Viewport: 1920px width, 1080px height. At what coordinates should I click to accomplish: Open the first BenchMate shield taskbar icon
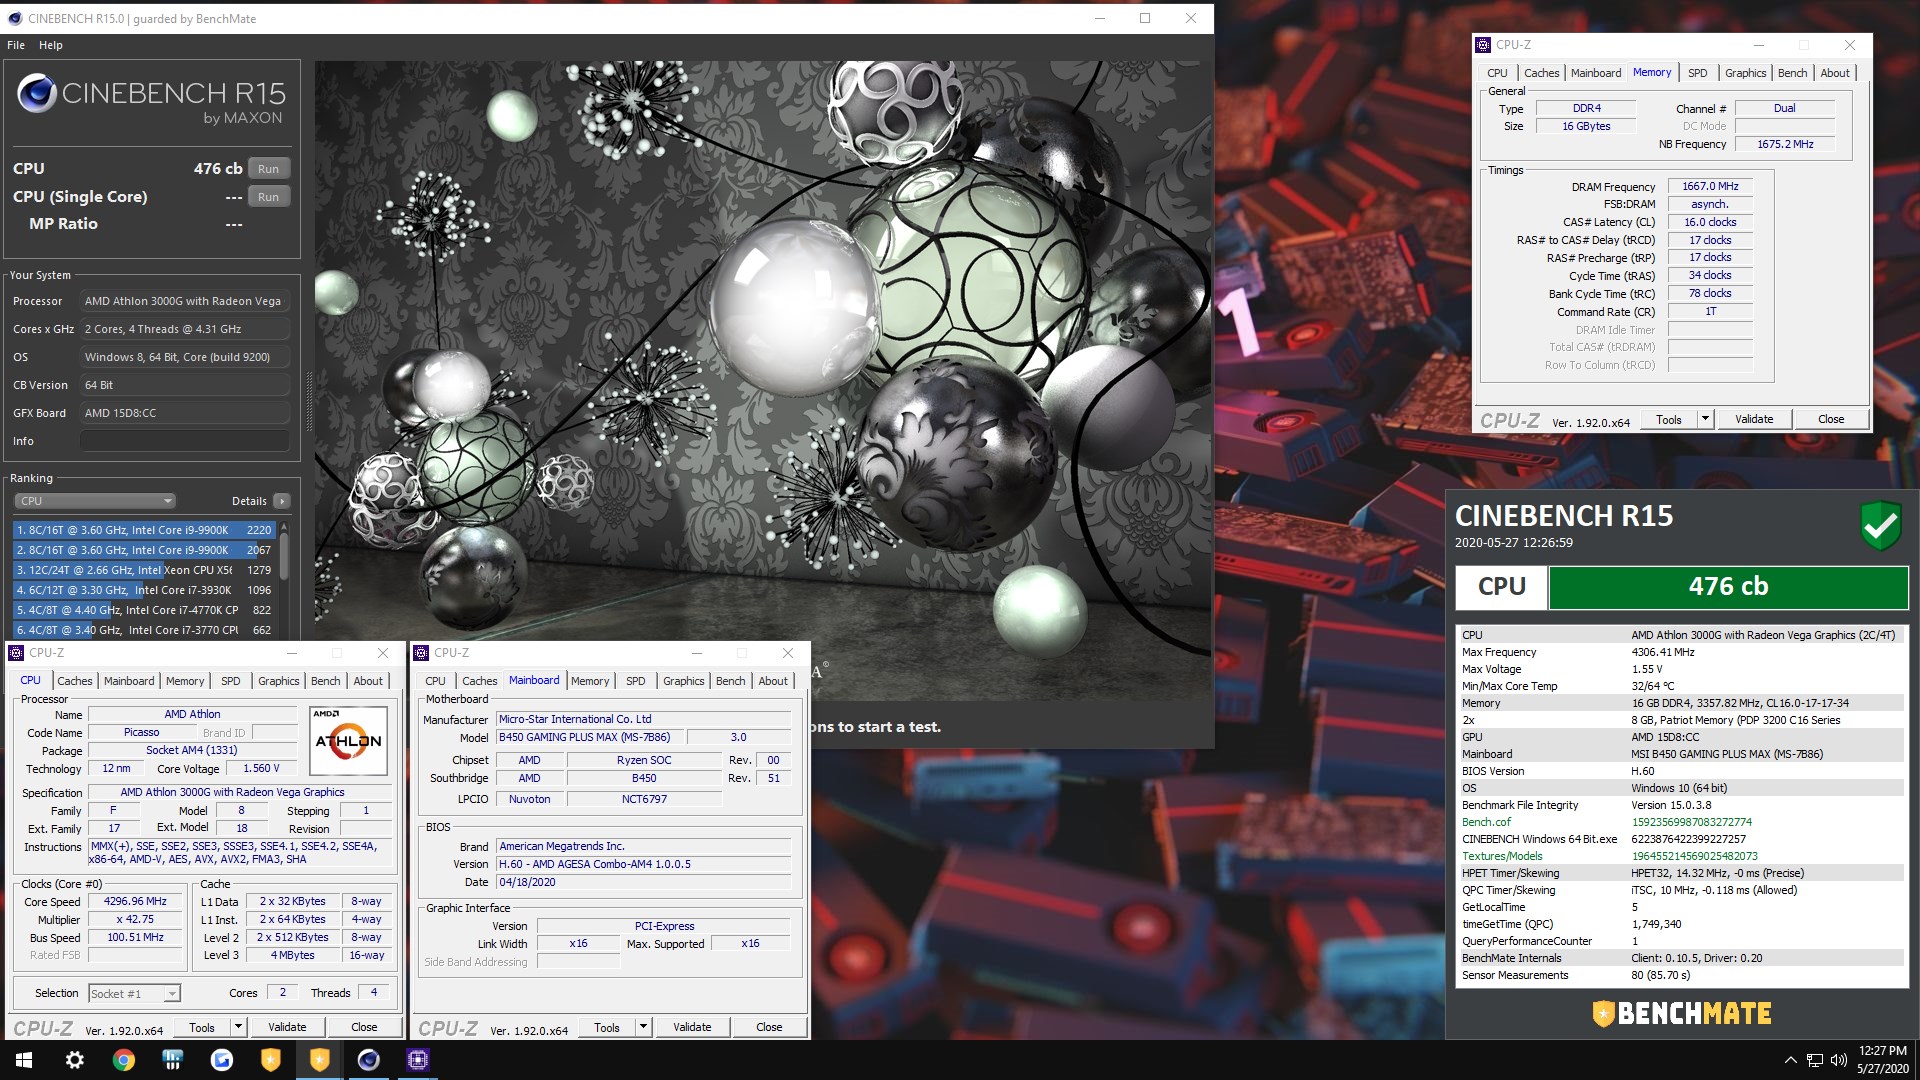point(270,1060)
